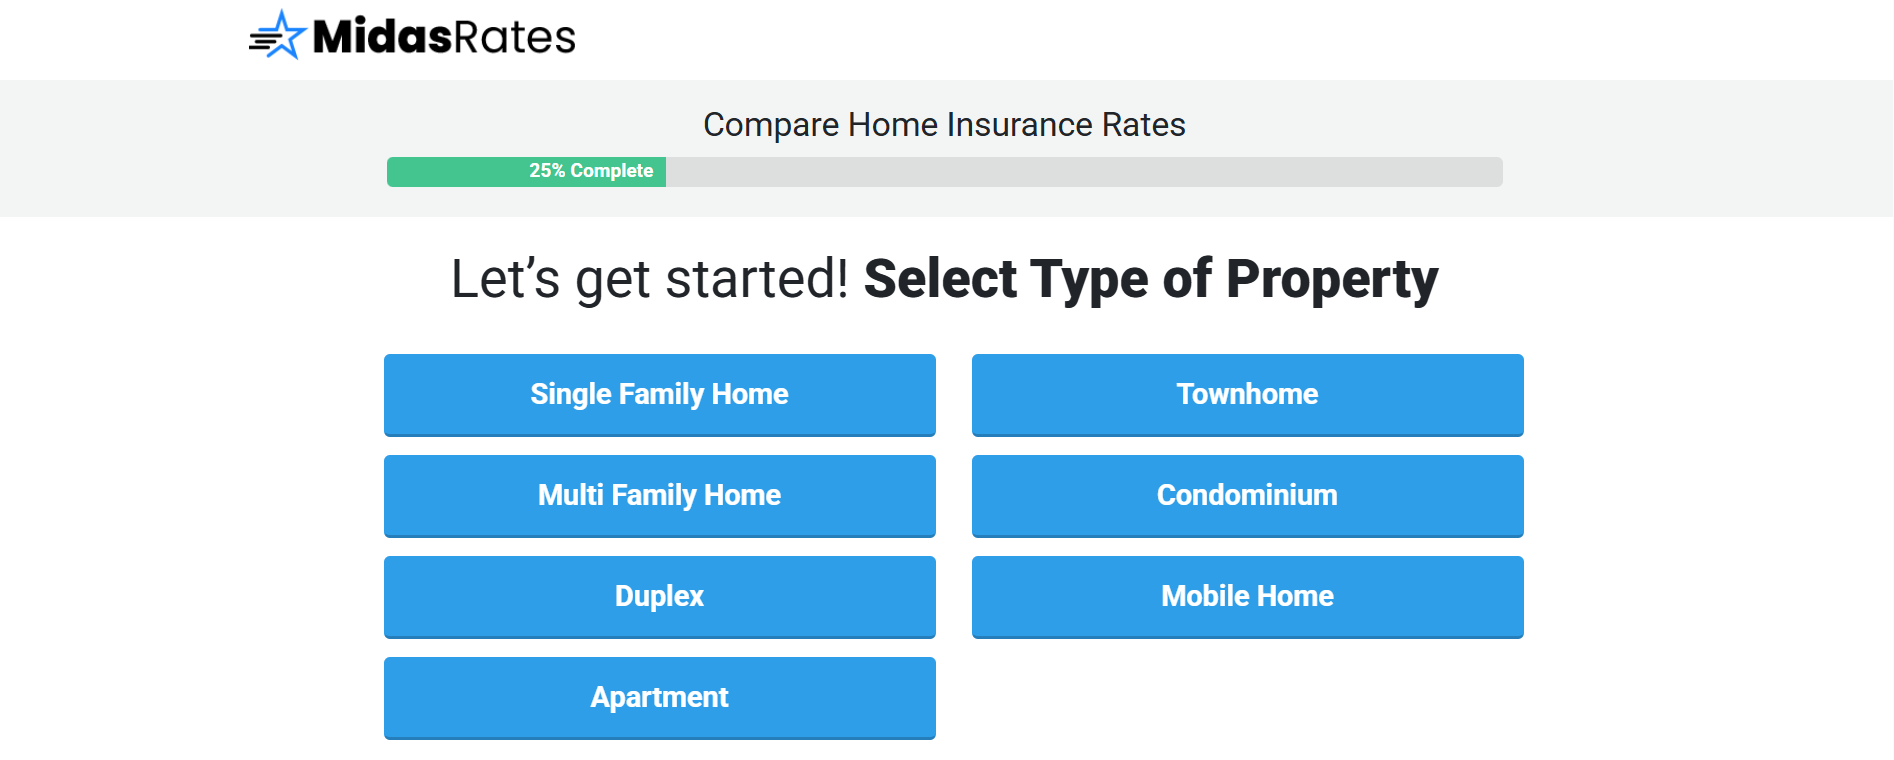Select the Mobile Home option
This screenshot has width=1894, height=760.
coord(1247,596)
